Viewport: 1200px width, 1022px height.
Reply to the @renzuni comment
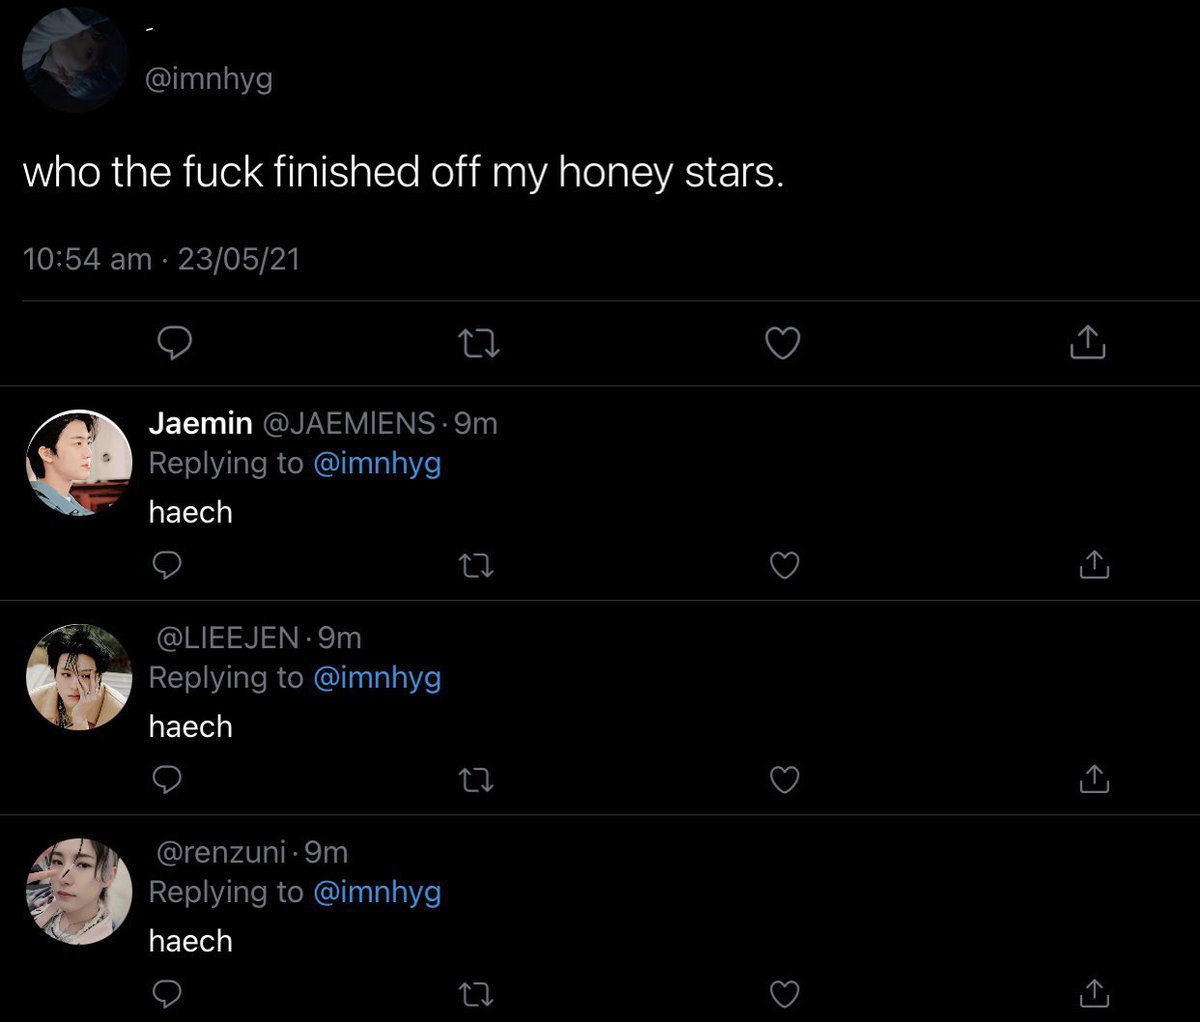(x=167, y=994)
